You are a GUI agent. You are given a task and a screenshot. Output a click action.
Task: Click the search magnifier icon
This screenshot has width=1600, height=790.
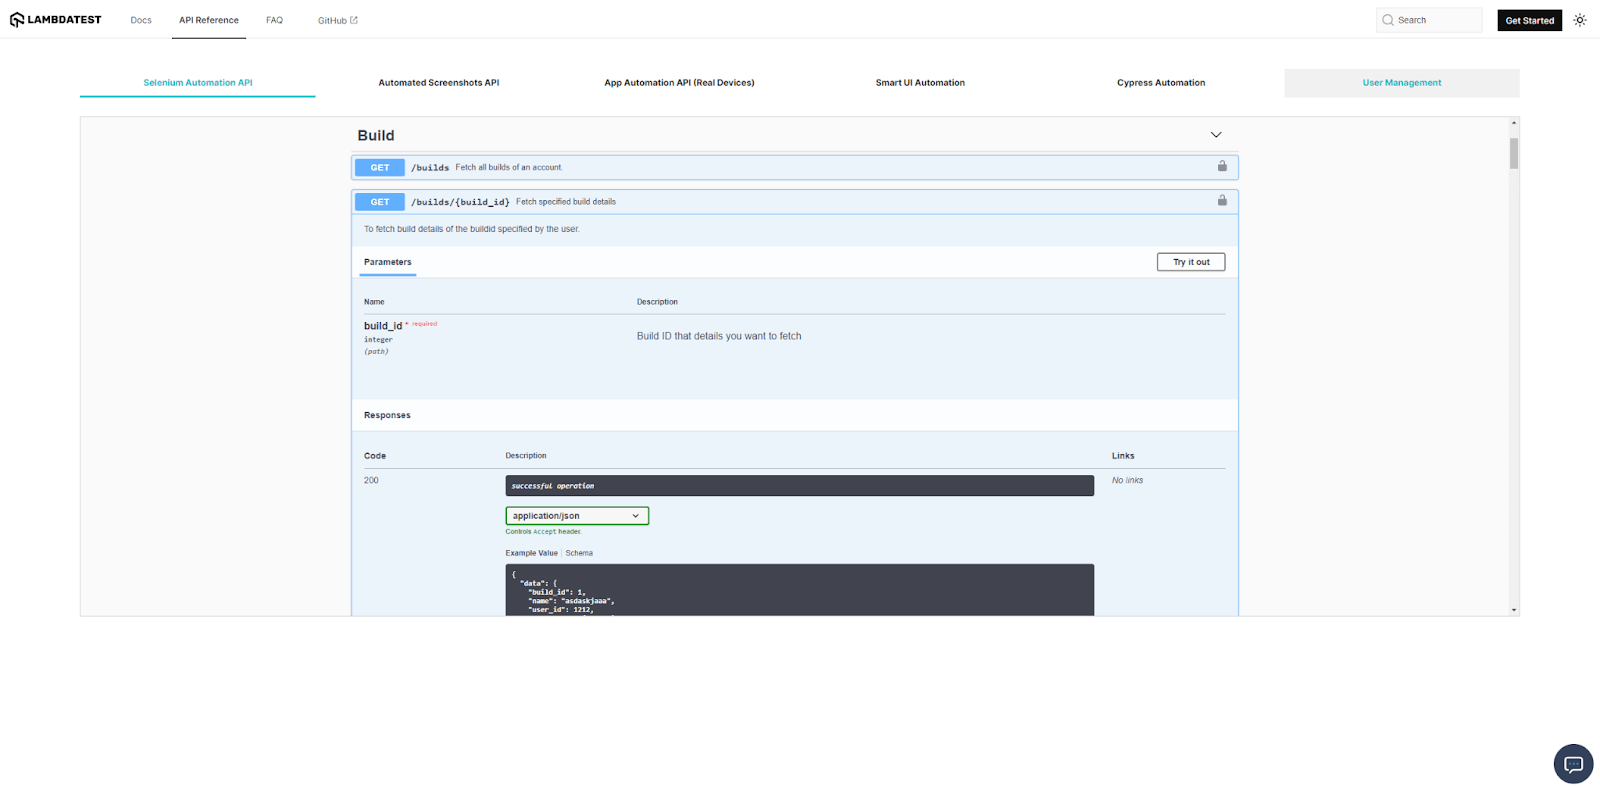pos(1388,20)
